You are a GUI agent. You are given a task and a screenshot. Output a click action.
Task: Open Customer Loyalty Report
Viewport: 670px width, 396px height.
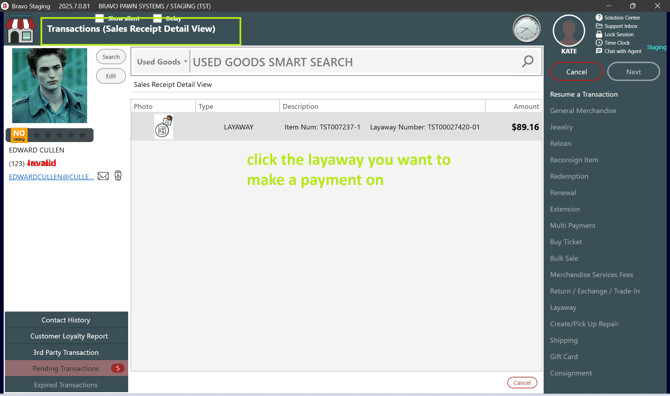tap(66, 336)
